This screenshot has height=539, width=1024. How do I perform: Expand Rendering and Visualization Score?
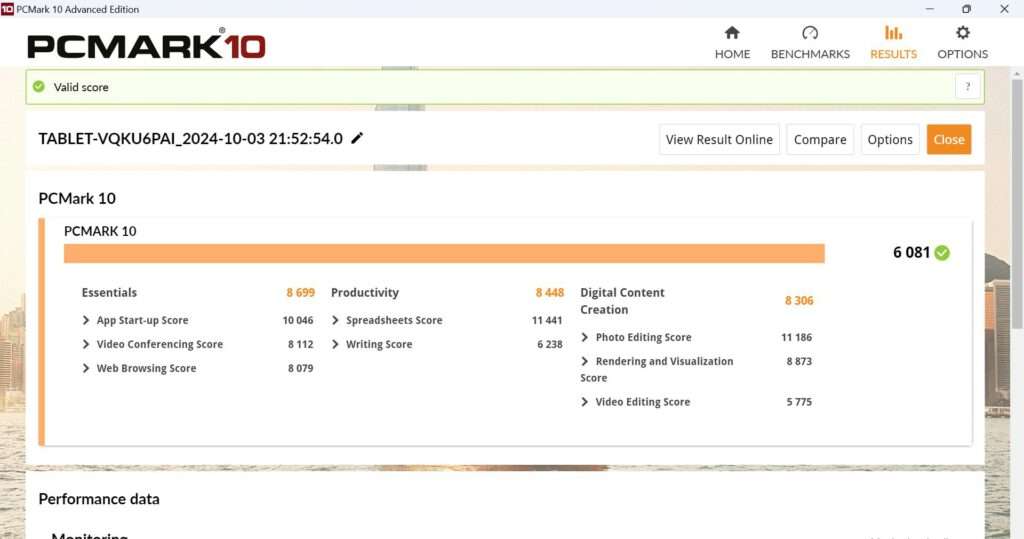586,362
